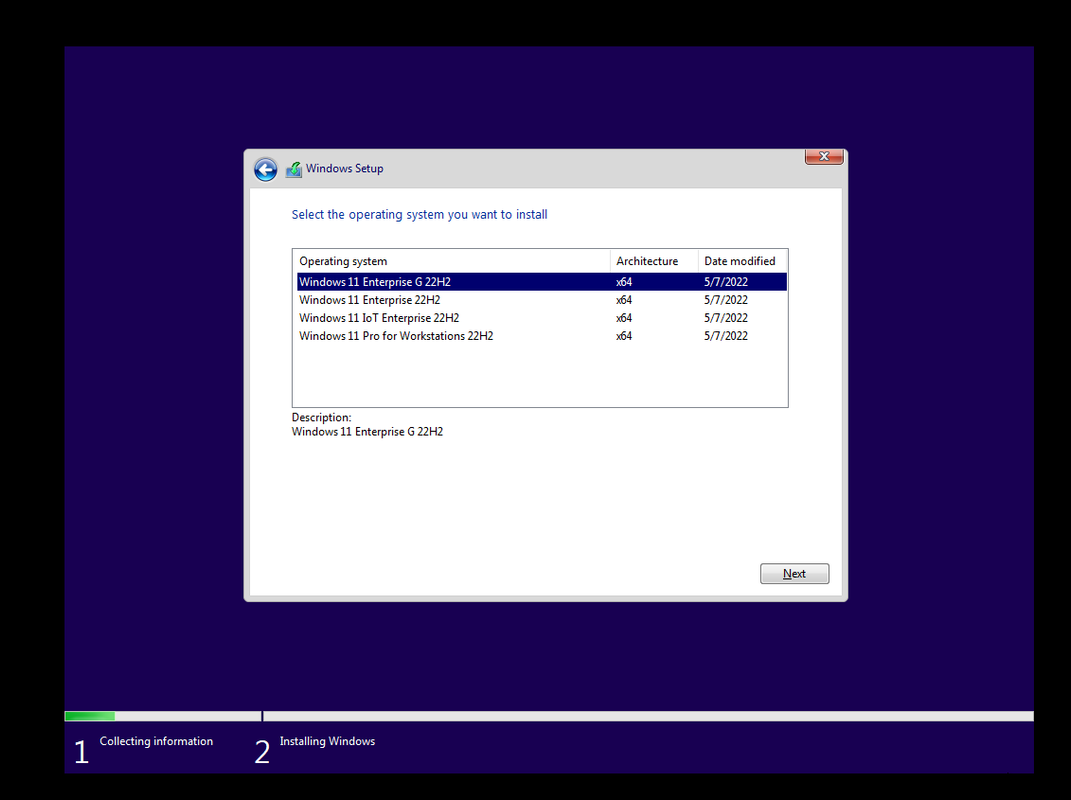1071x800 pixels.
Task: Click the green setup progress bar
Action: (89, 716)
